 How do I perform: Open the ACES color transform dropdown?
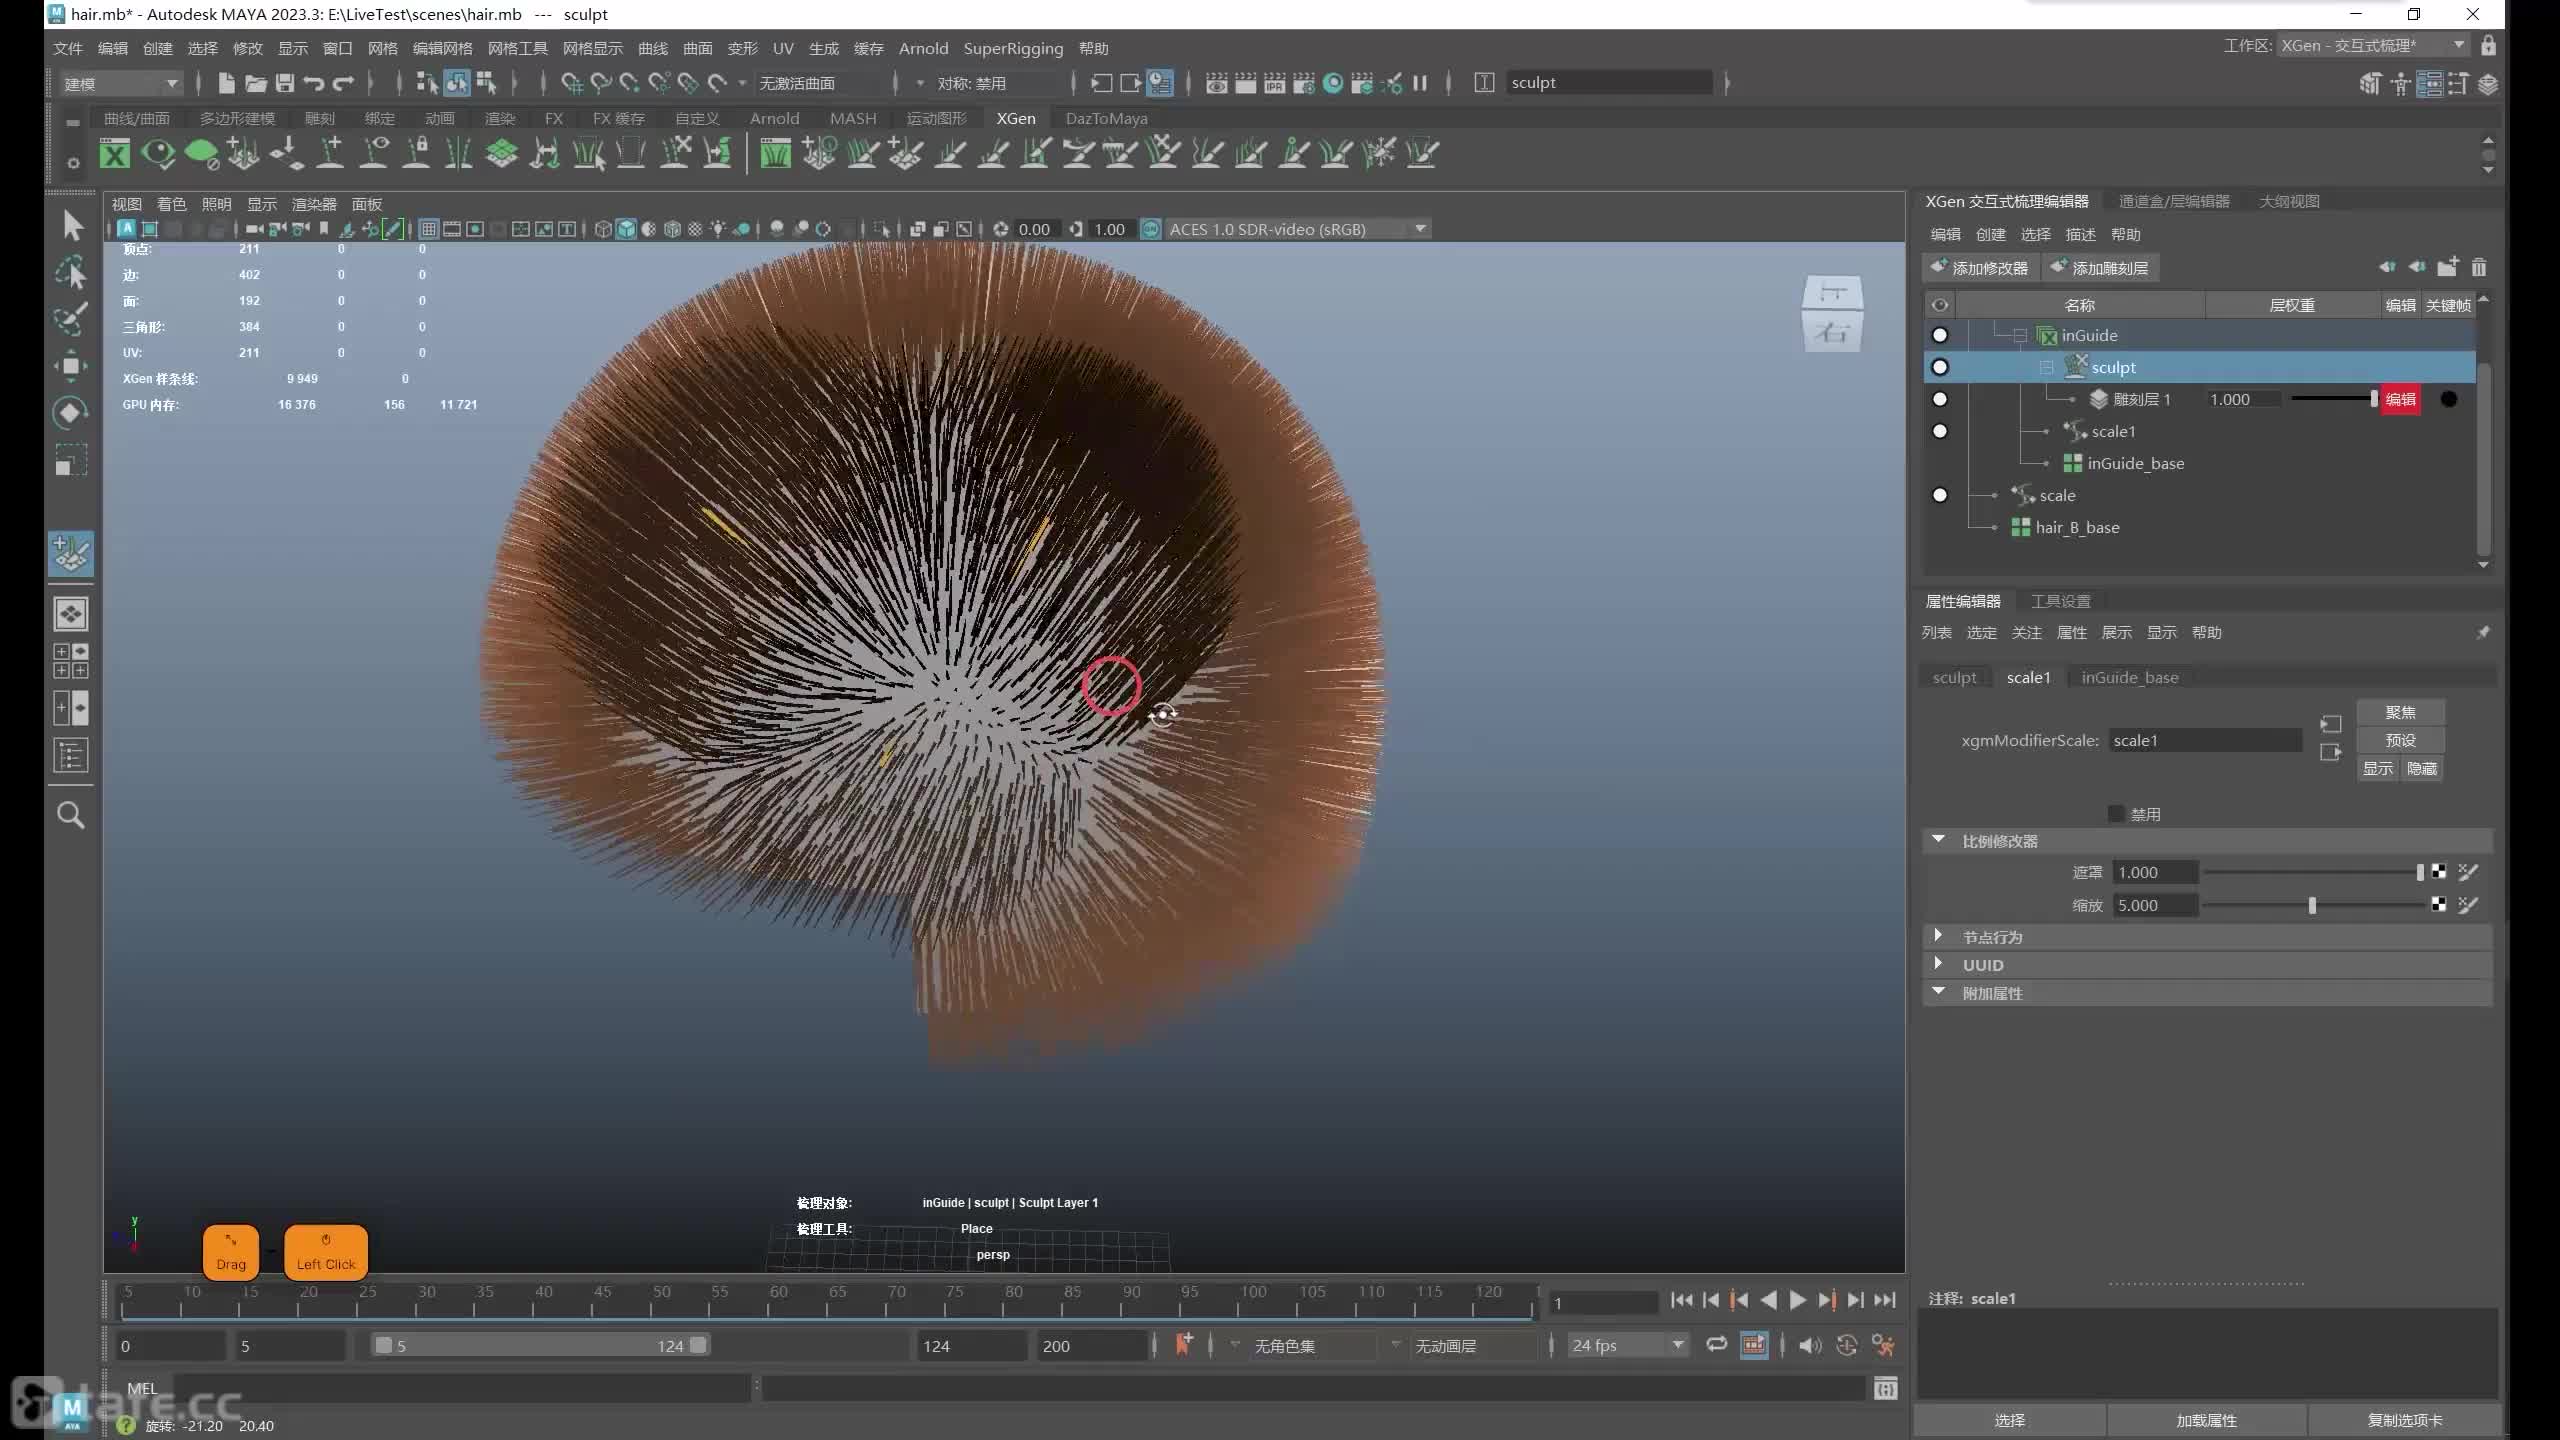1297,229
